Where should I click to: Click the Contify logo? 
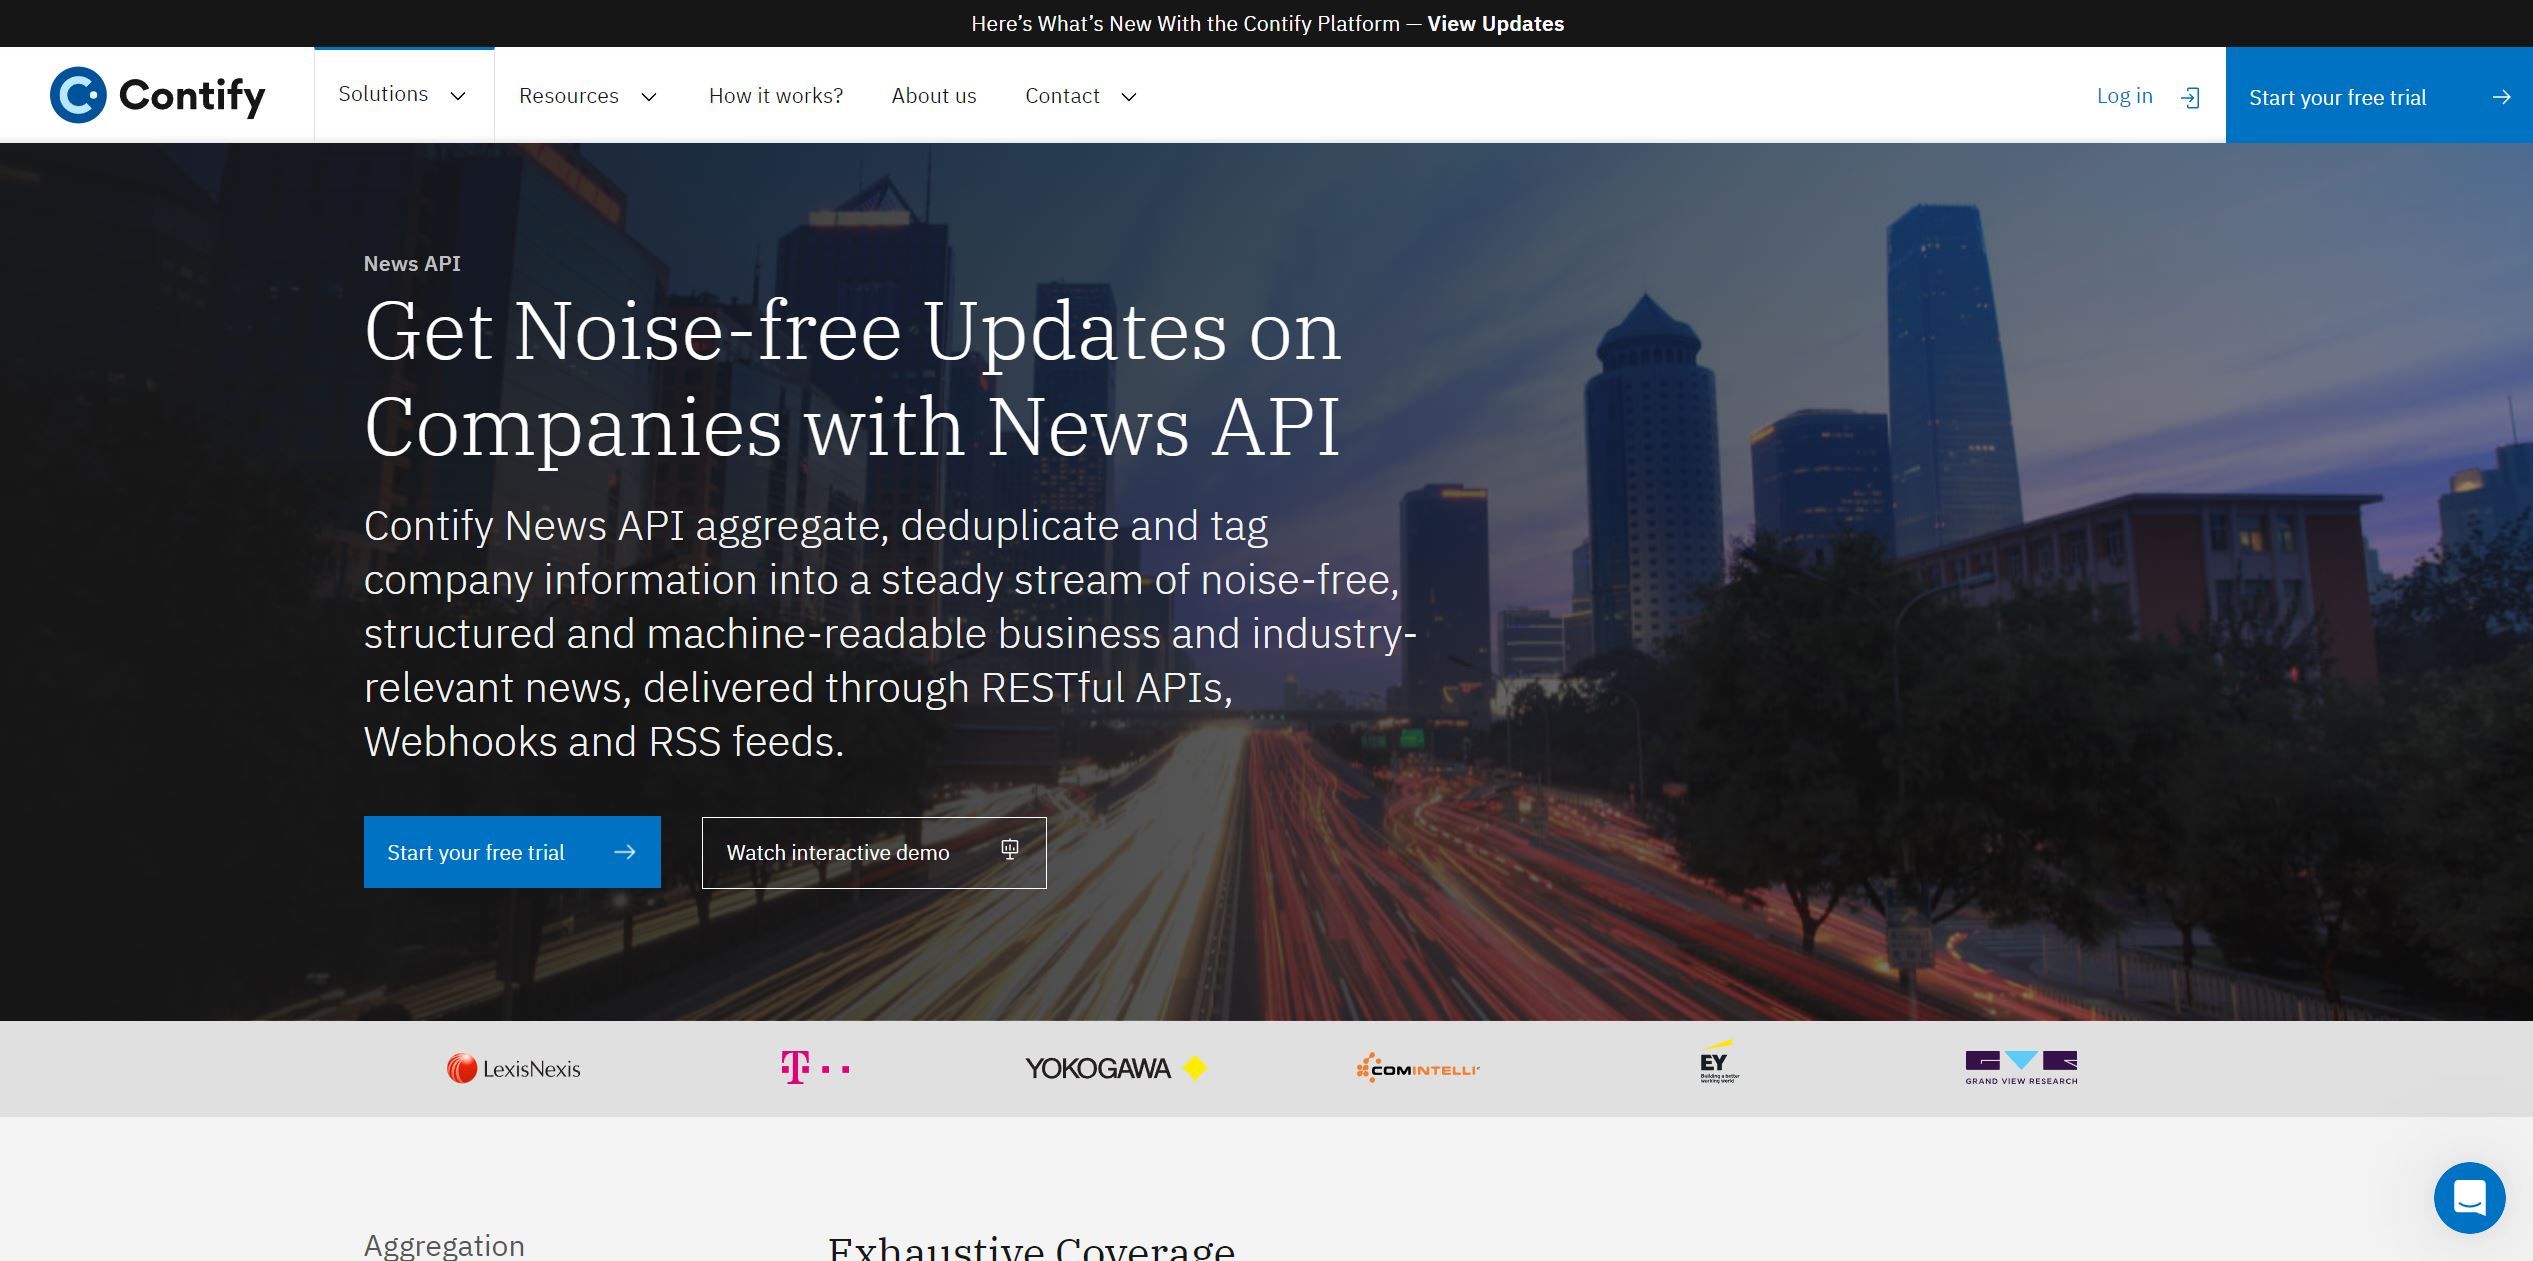point(157,95)
